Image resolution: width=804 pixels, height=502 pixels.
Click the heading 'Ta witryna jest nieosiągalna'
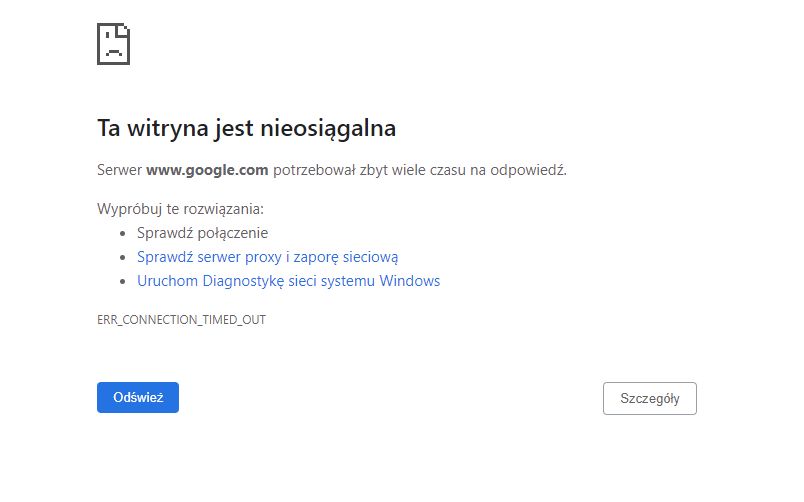(x=247, y=128)
